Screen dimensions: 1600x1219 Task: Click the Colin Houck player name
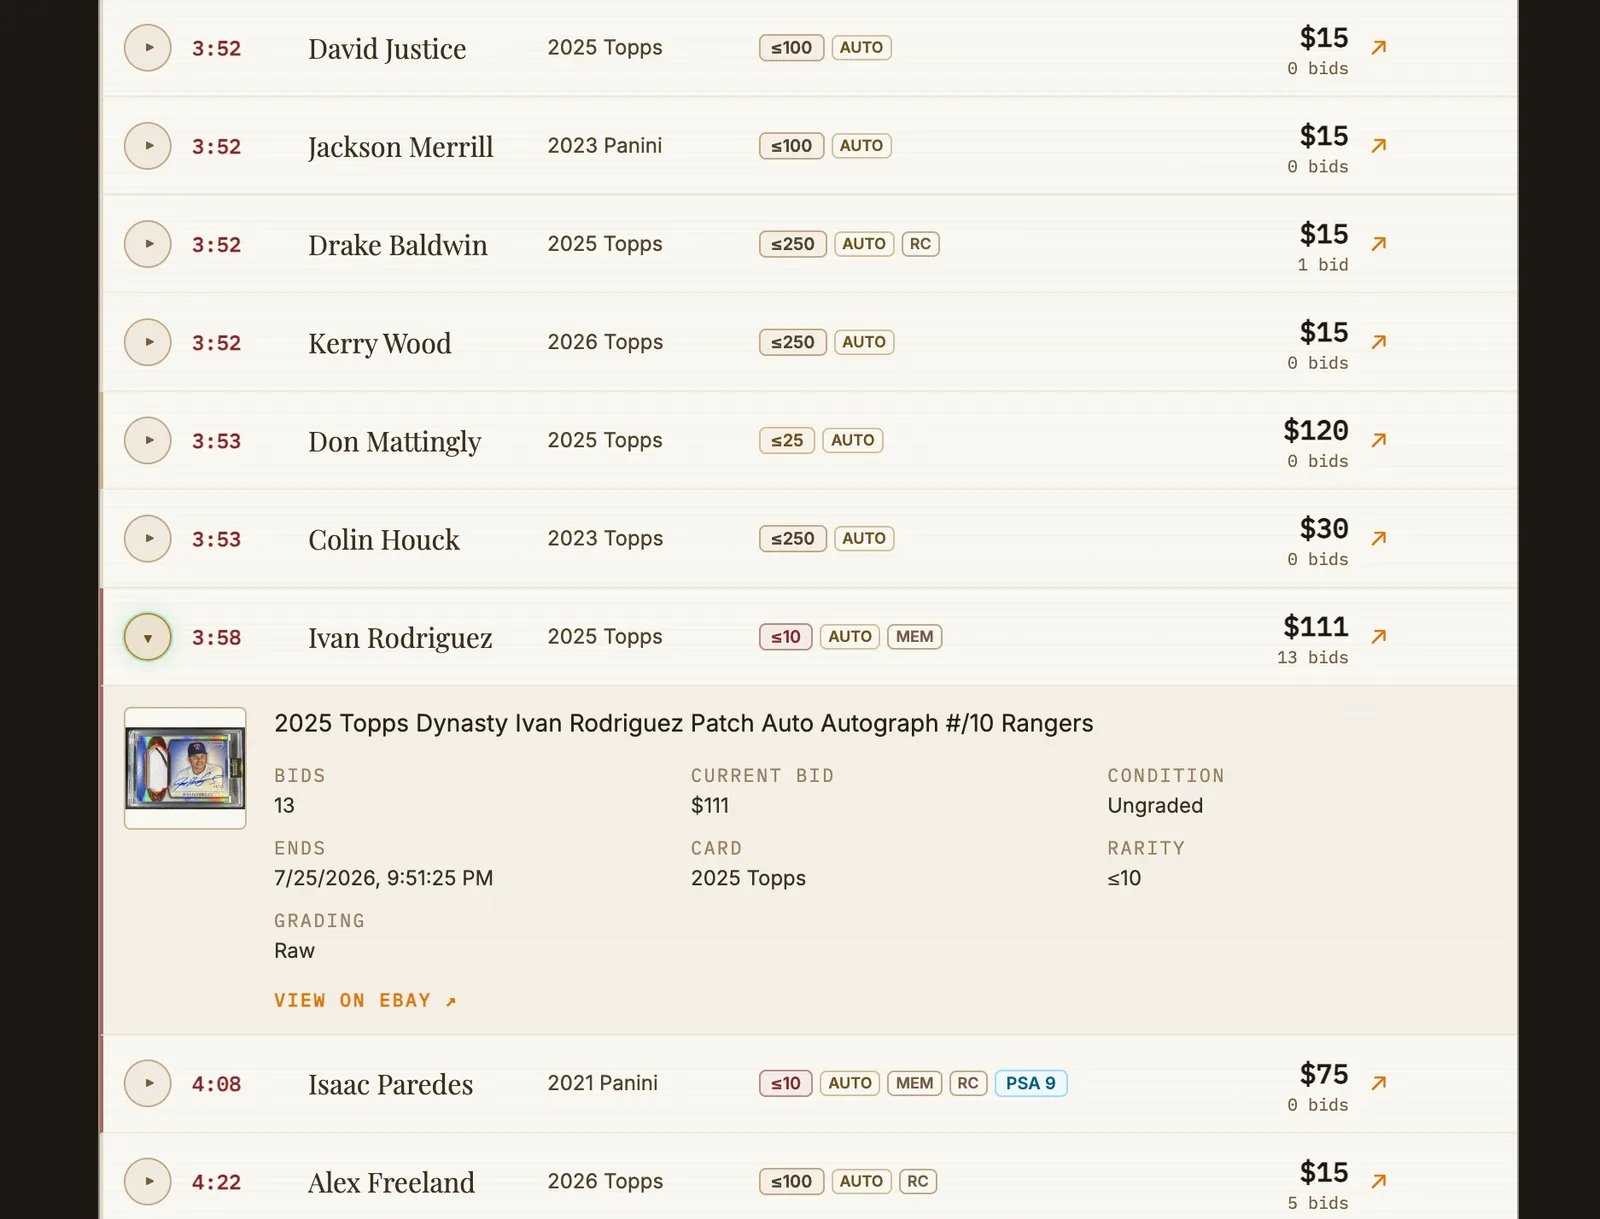384,539
